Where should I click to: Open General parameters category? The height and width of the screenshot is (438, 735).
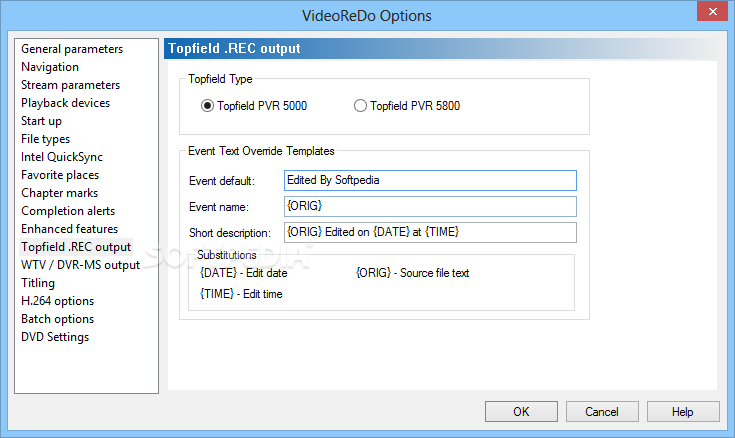[72, 49]
